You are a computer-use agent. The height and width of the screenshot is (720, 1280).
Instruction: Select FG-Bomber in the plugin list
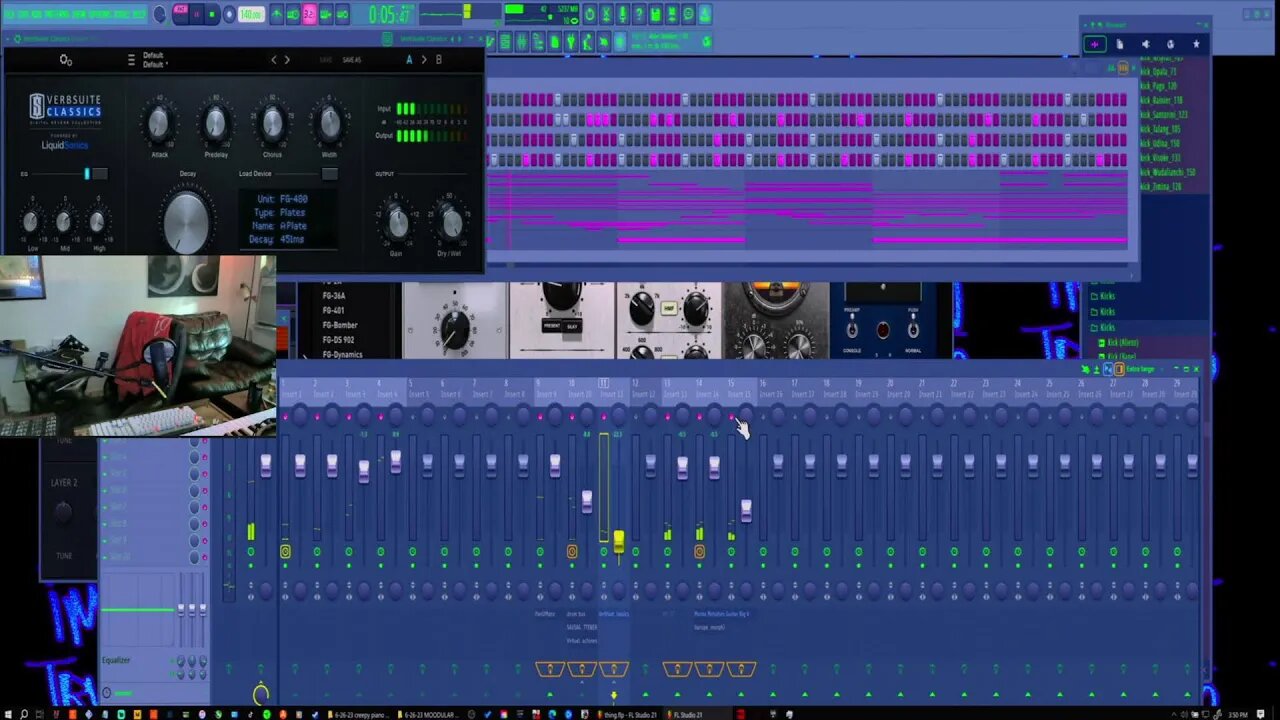(x=339, y=325)
